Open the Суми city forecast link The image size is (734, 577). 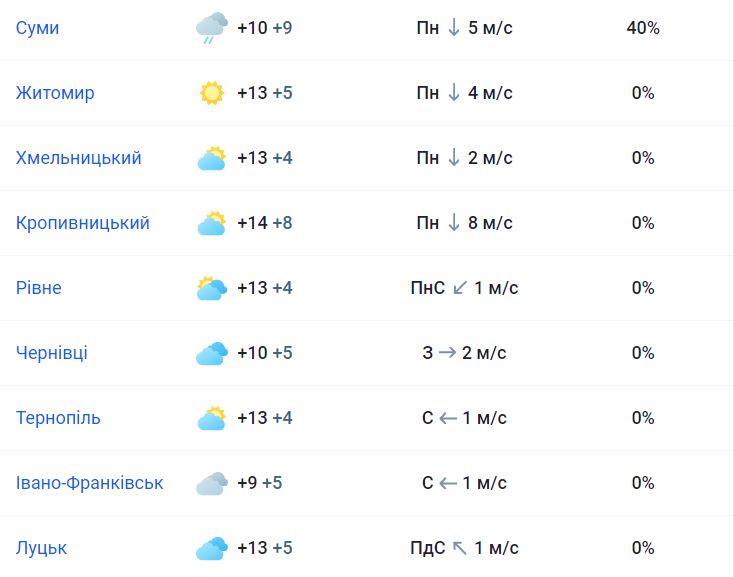point(37,28)
